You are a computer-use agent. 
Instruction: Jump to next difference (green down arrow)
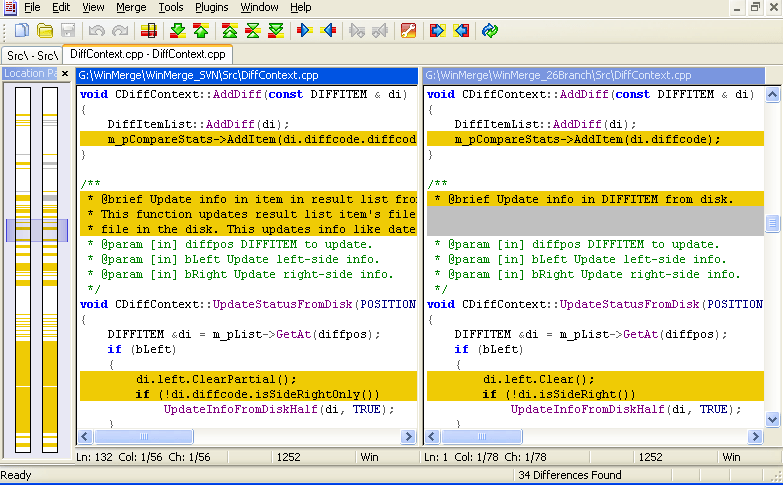178,31
